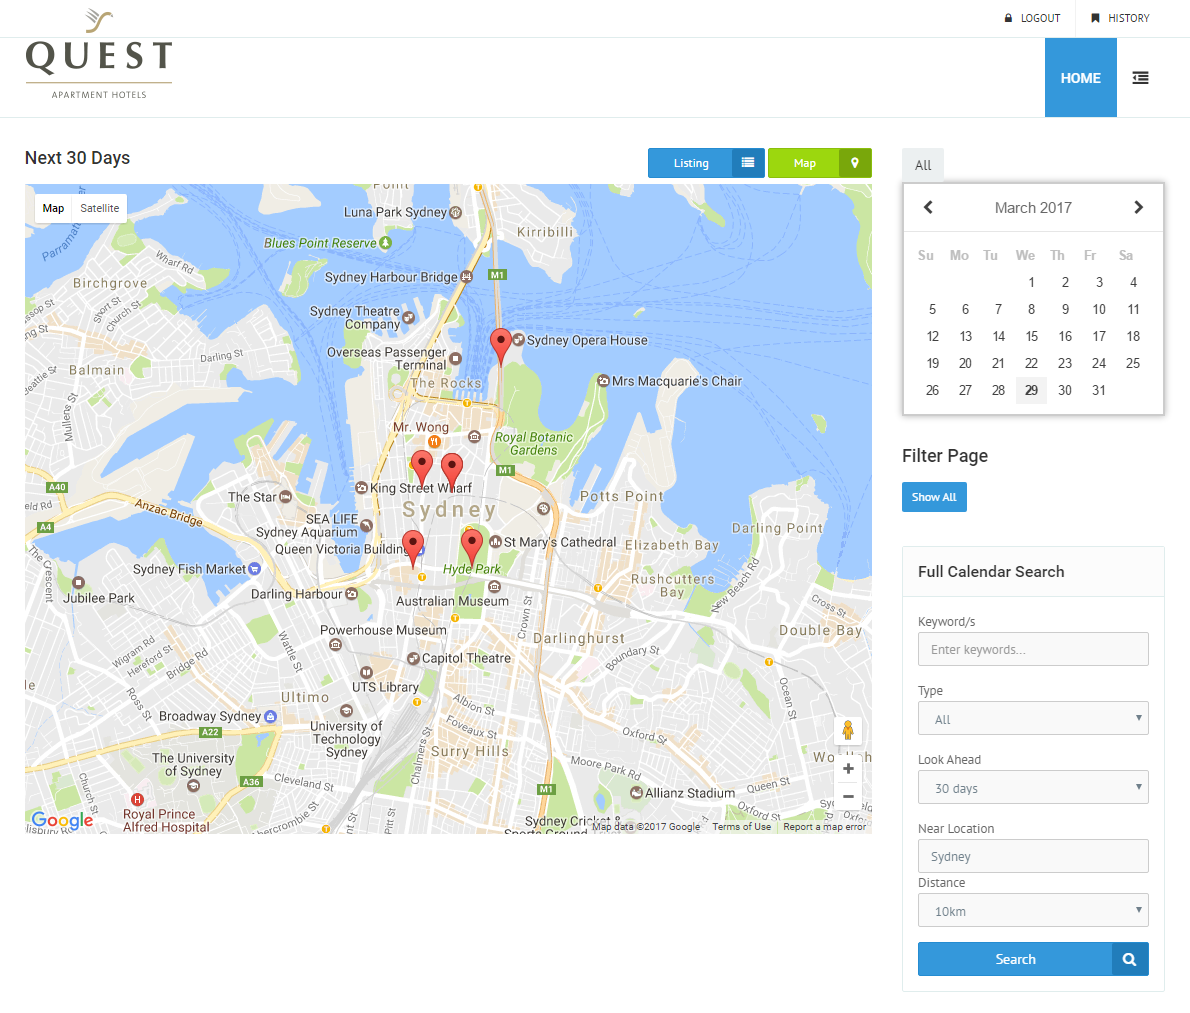Open the Type dropdown

[x=1033, y=719]
